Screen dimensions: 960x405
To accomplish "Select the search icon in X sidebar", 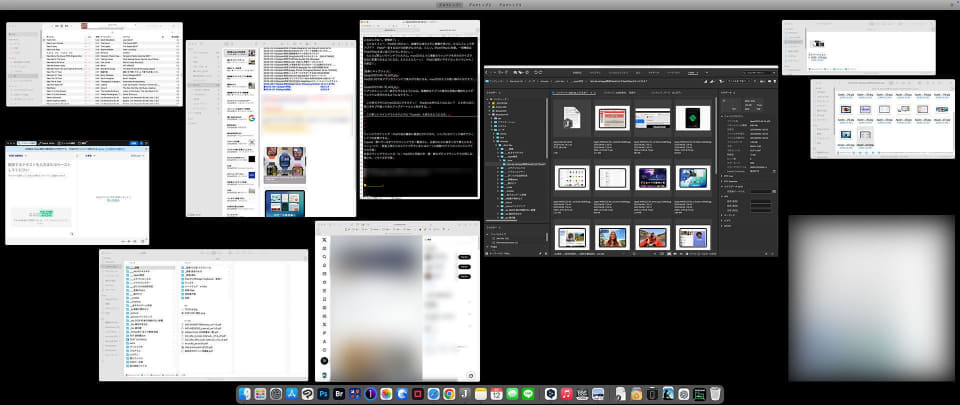I will pyautogui.click(x=324, y=257).
